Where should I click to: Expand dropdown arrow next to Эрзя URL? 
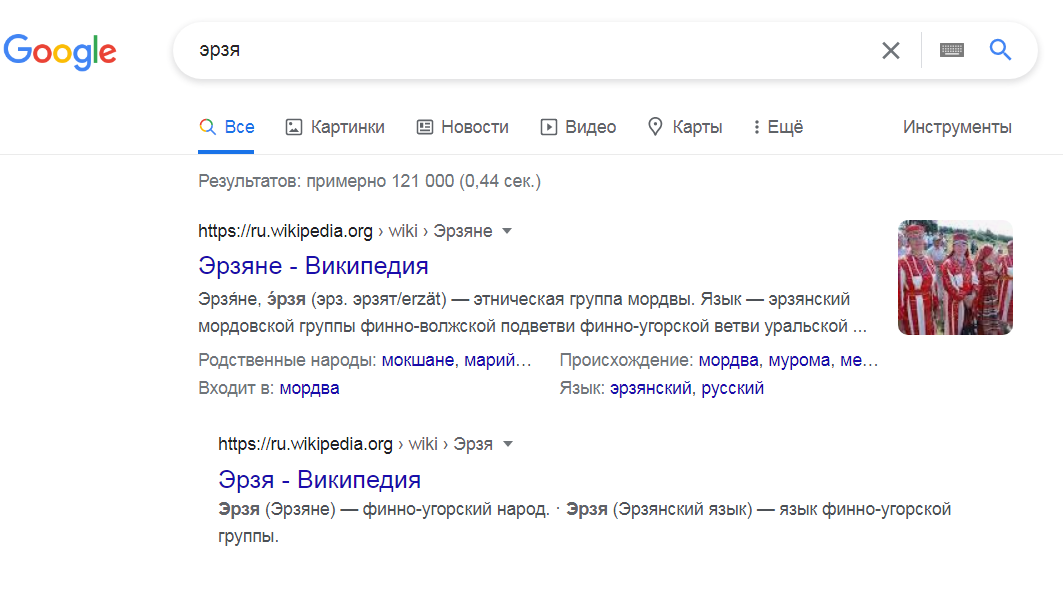tap(507, 443)
